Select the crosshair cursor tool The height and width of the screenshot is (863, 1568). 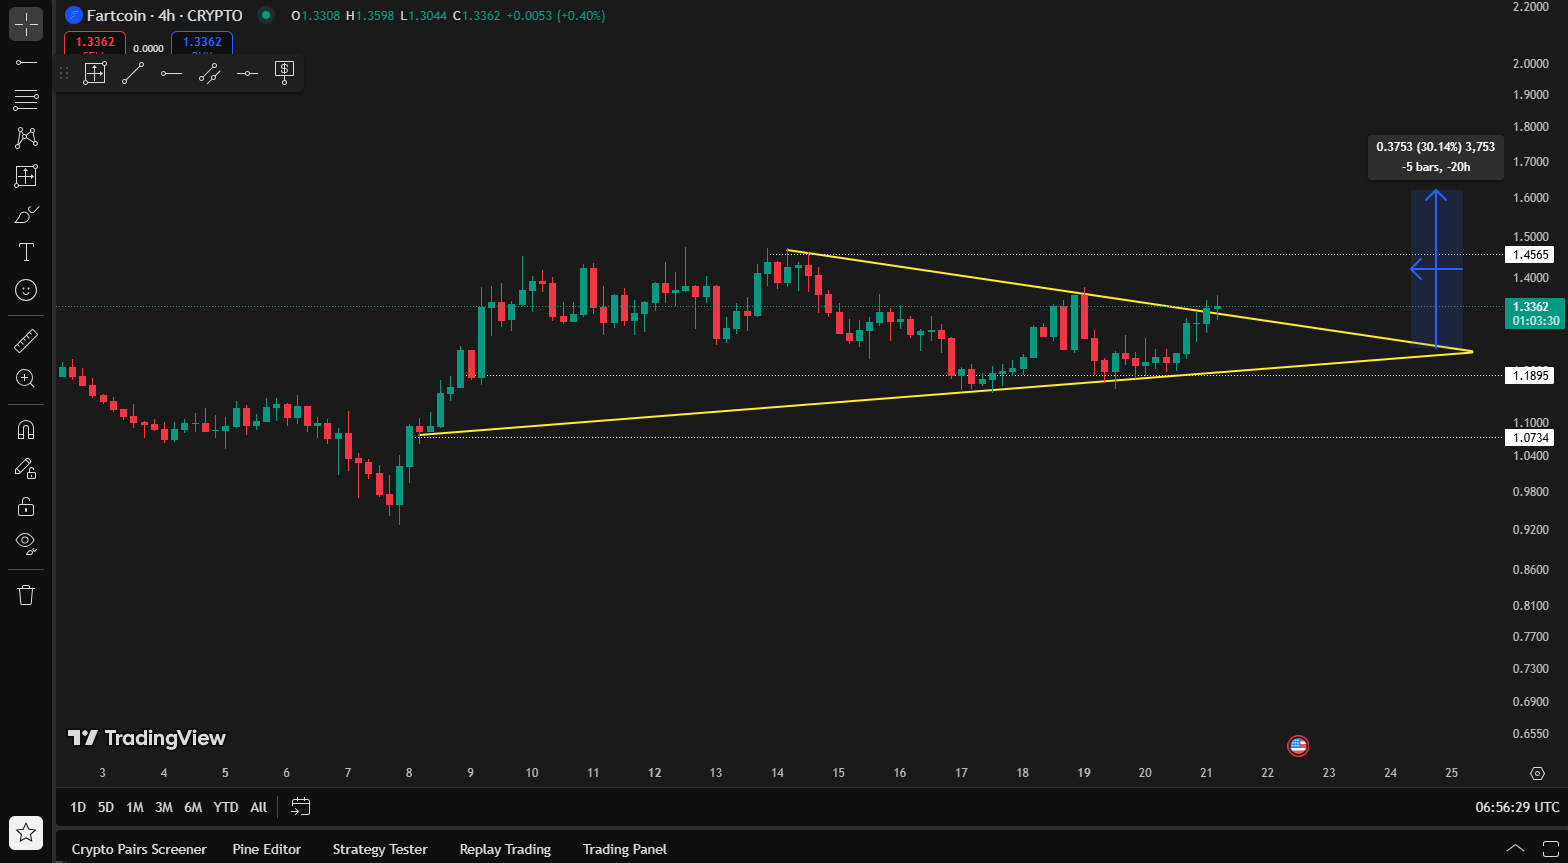pyautogui.click(x=26, y=23)
